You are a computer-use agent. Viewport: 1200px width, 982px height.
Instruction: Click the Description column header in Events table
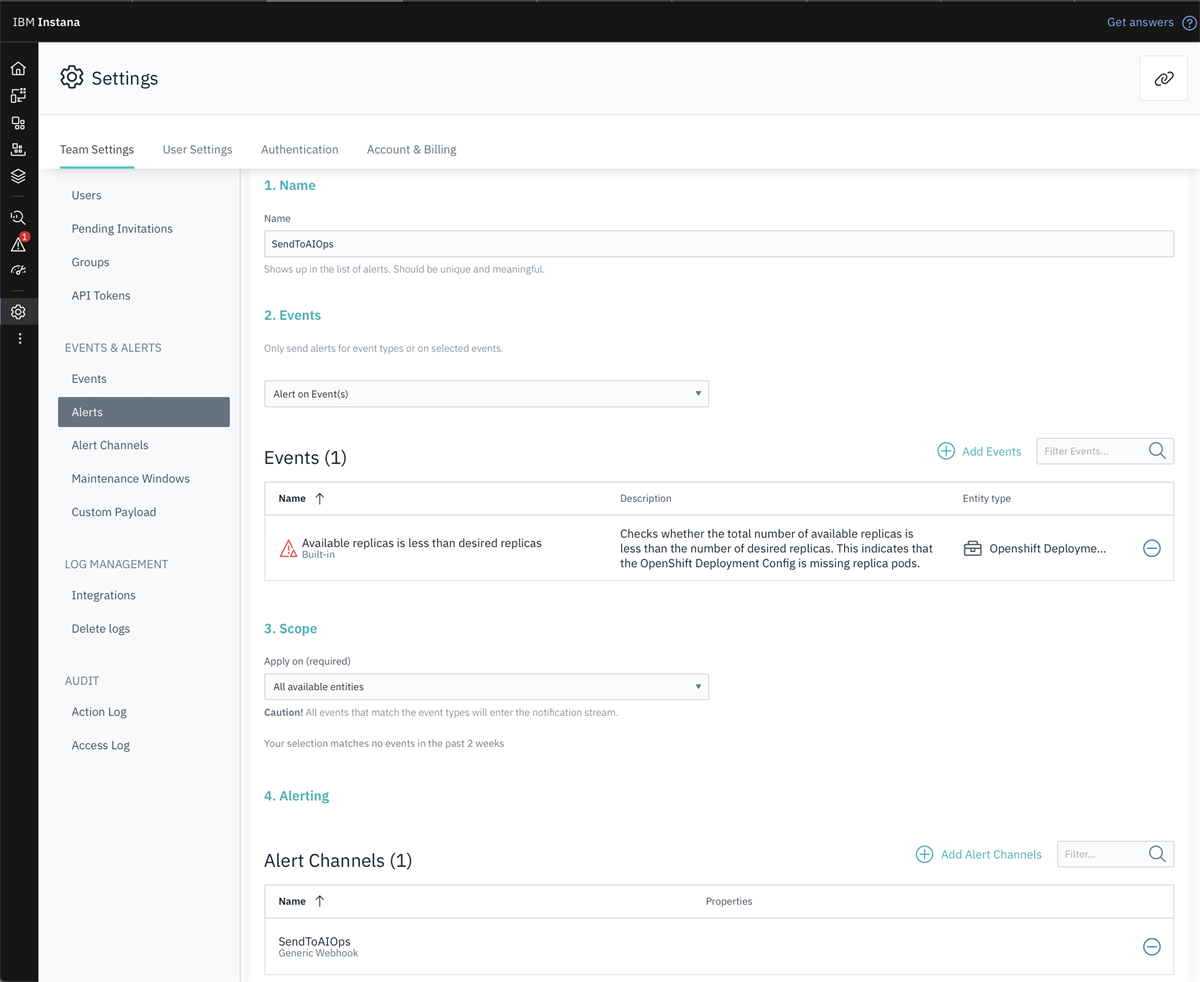(x=646, y=498)
